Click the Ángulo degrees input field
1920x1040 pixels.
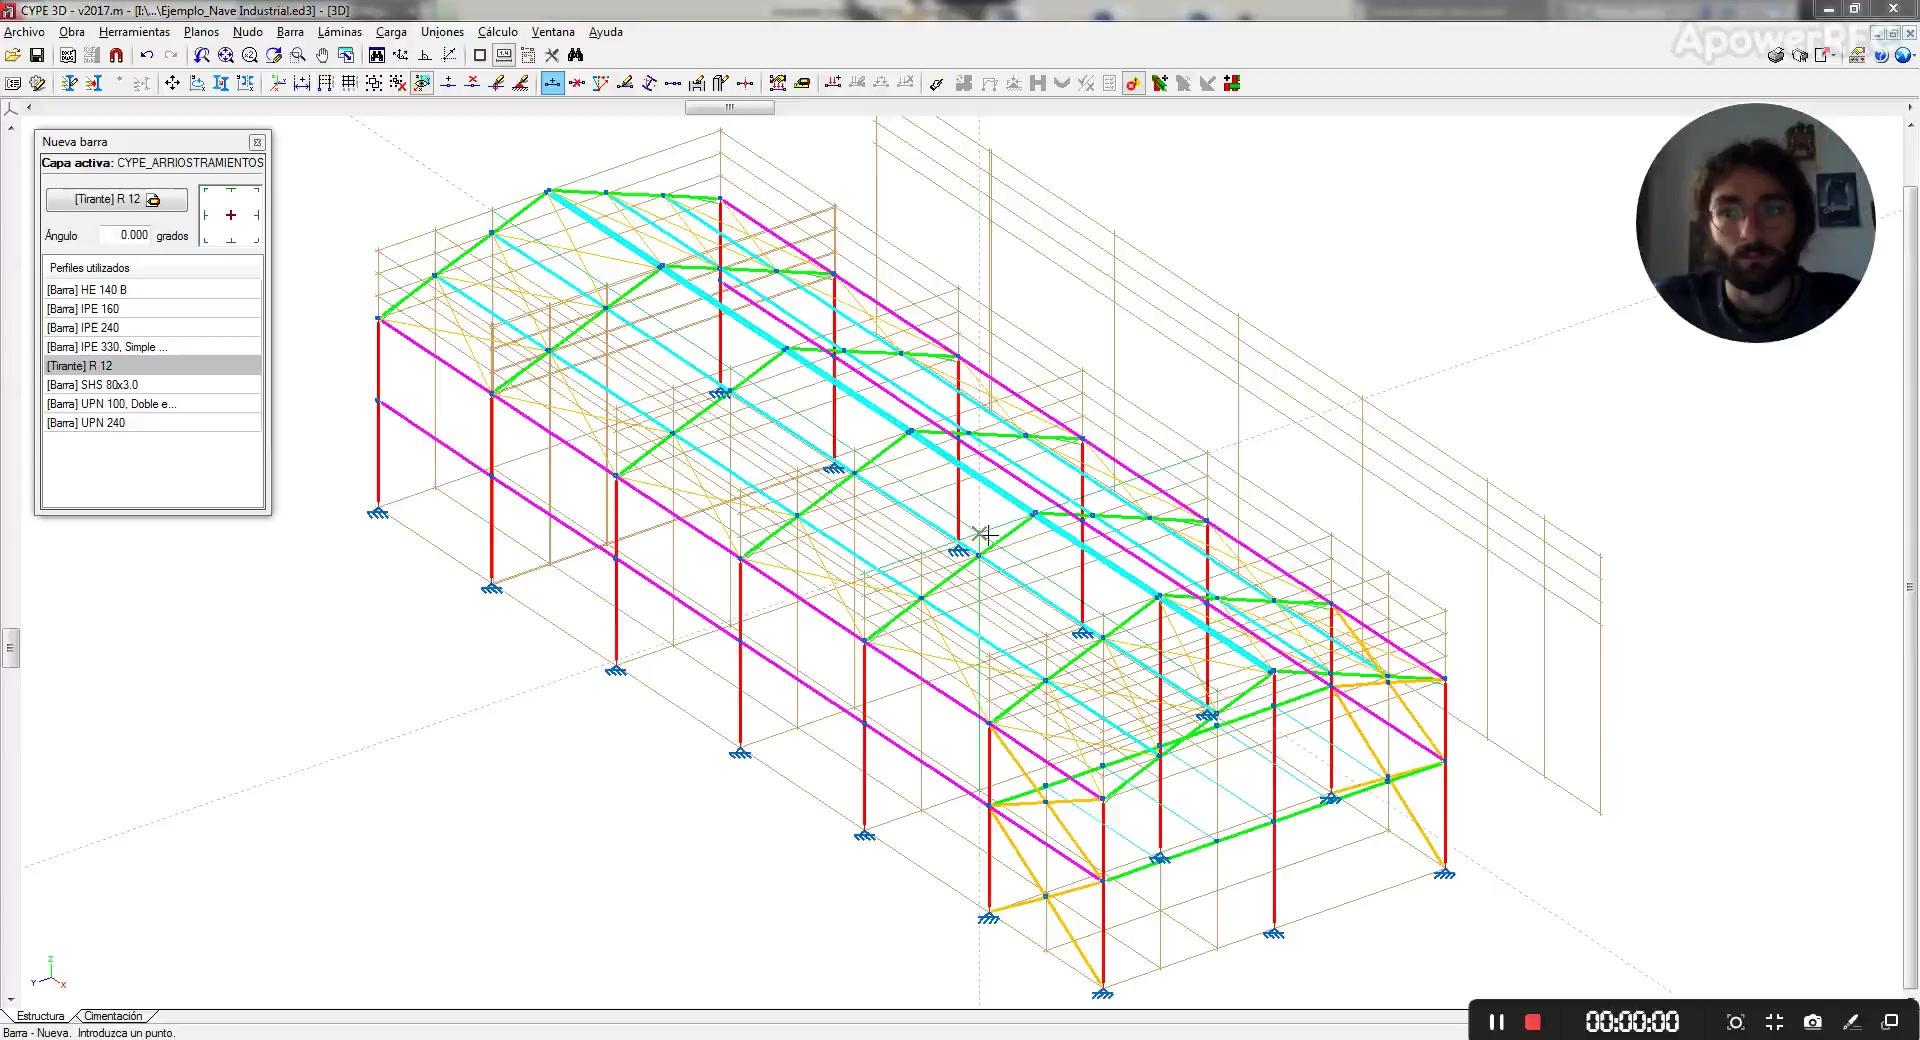[x=126, y=236]
